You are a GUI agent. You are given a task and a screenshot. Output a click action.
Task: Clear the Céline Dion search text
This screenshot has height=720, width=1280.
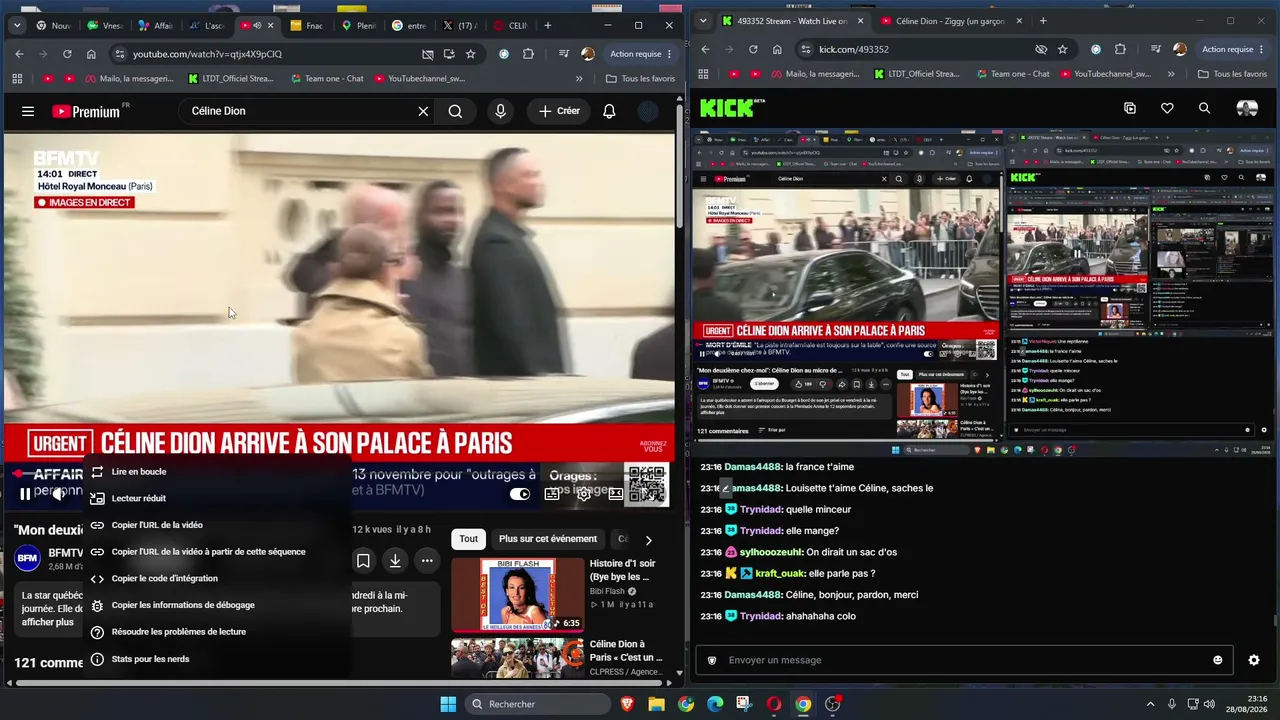click(423, 111)
